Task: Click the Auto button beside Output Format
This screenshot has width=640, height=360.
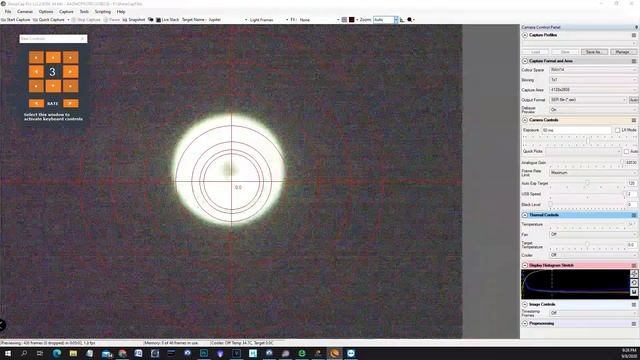Action: click(x=633, y=100)
